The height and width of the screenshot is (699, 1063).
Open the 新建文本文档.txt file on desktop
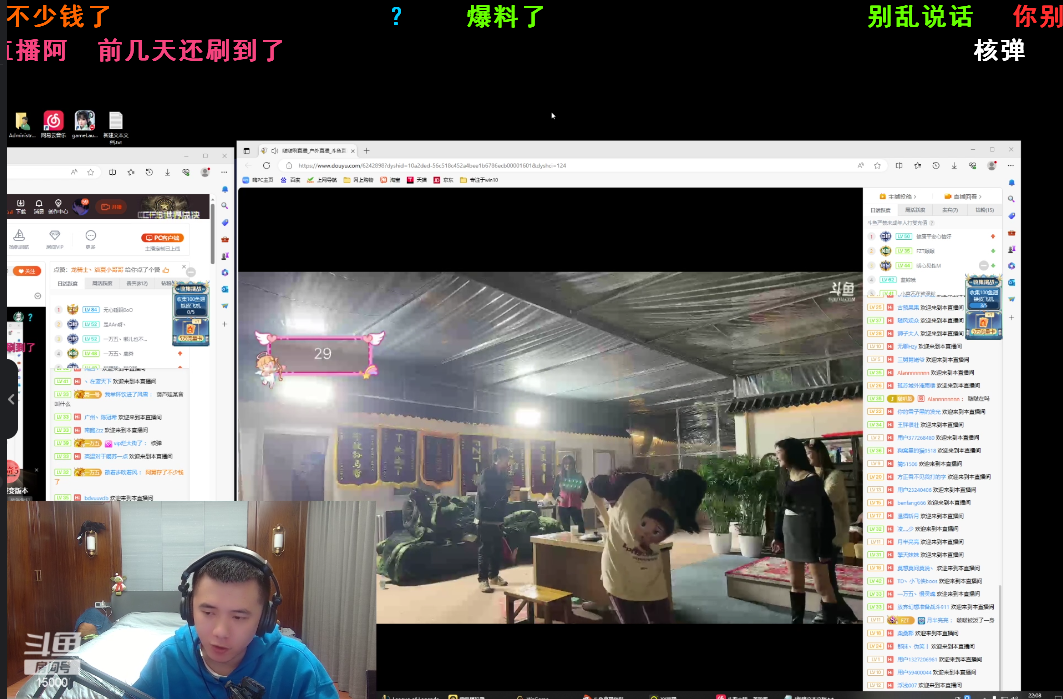pos(116,126)
